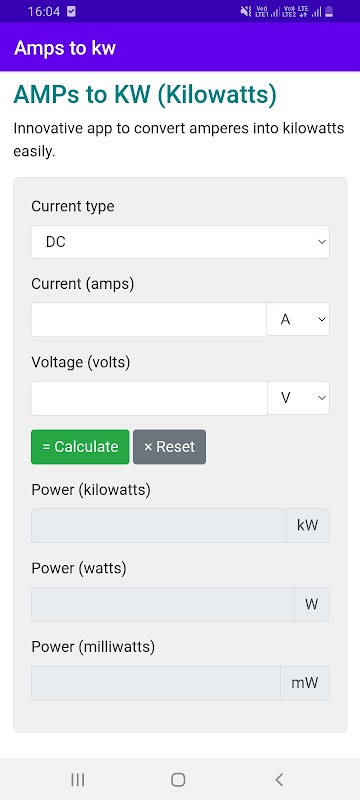Tap the Amps to kw title bar
This screenshot has height=800, width=360.
[x=180, y=47]
